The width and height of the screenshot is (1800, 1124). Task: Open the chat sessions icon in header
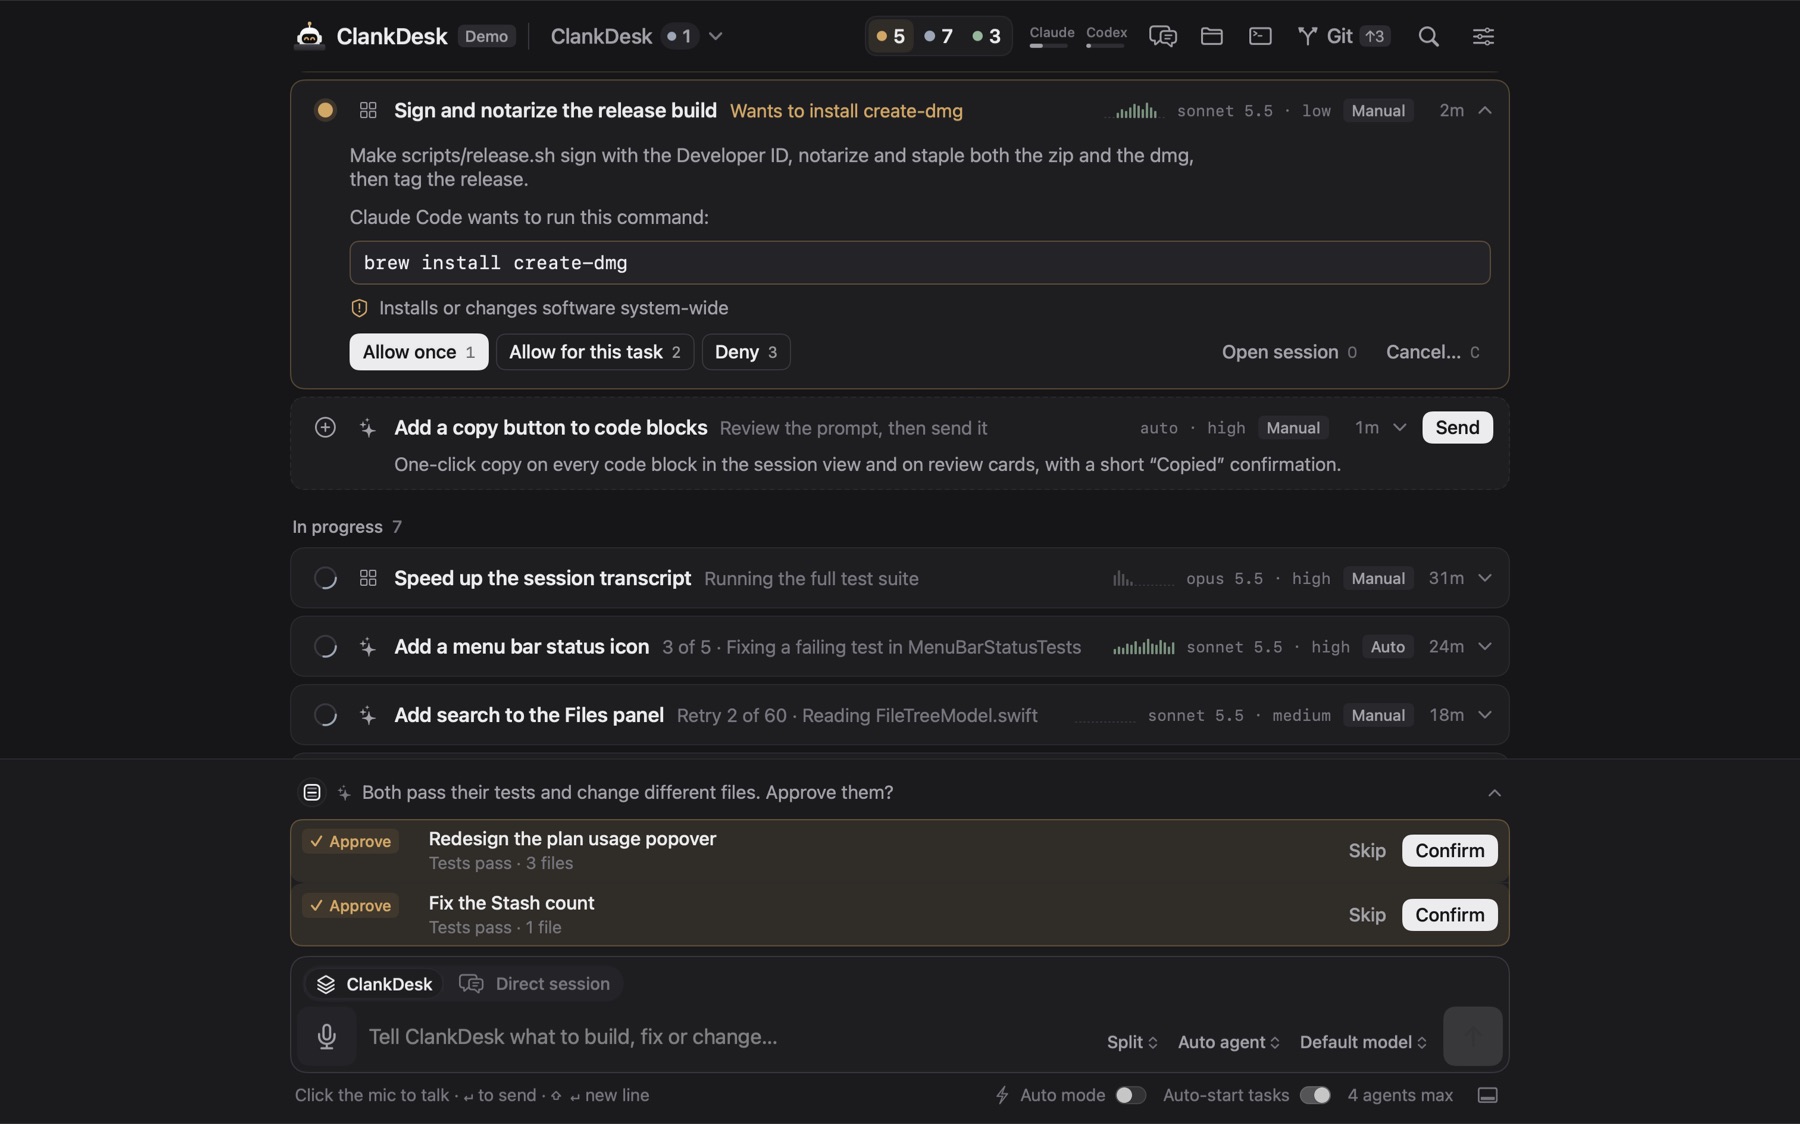click(1162, 36)
